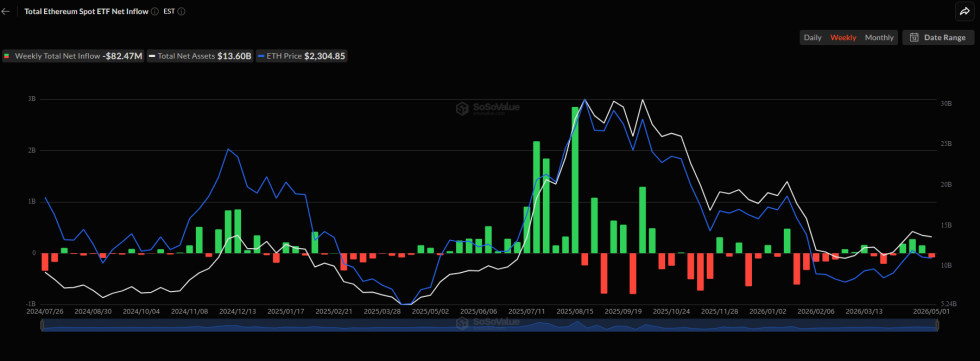Open info icon next to EST label

[x=182, y=11]
